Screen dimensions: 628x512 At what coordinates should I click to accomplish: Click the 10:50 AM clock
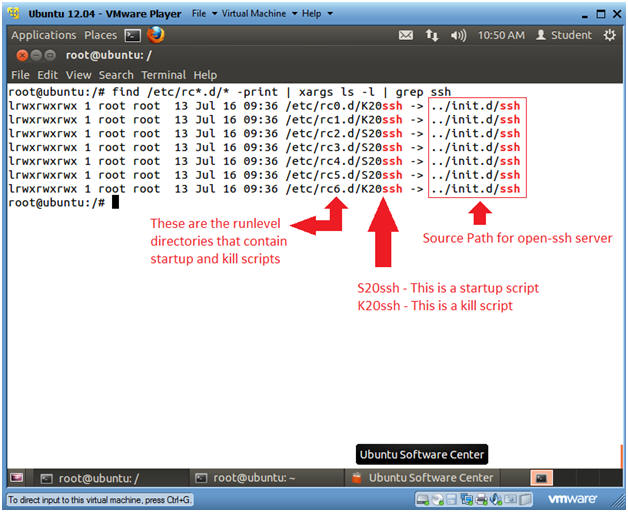501,35
